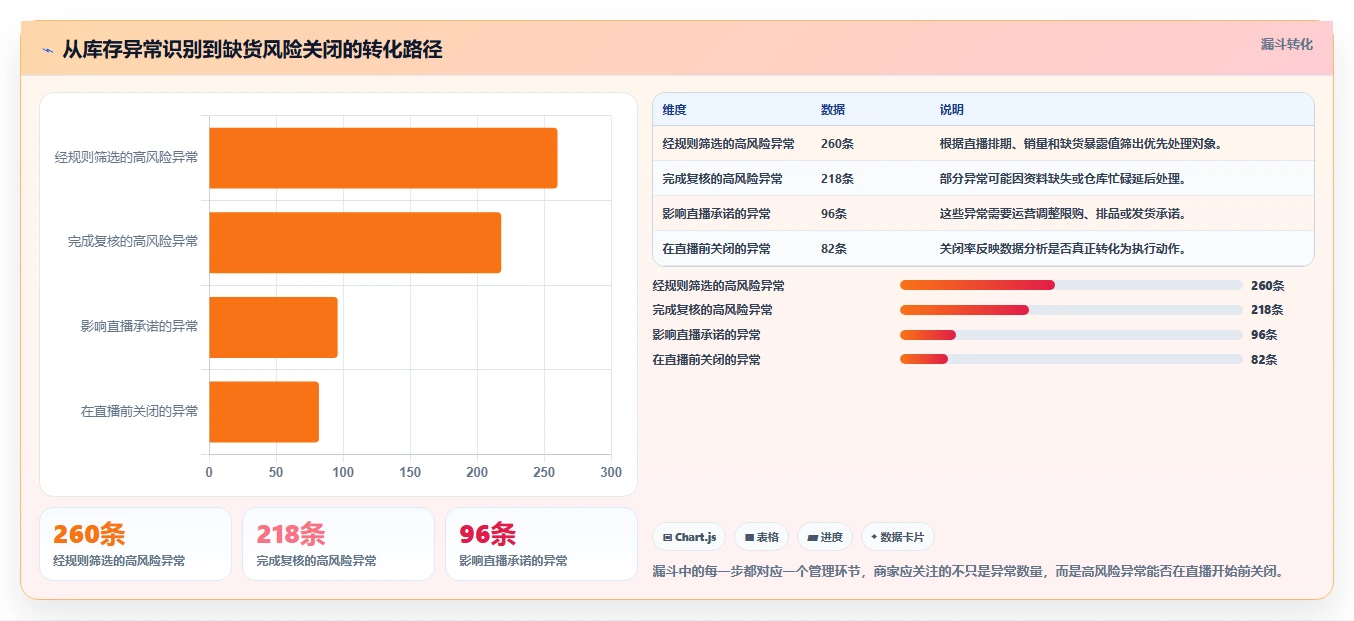Open the 260条 data card

pos(135,544)
